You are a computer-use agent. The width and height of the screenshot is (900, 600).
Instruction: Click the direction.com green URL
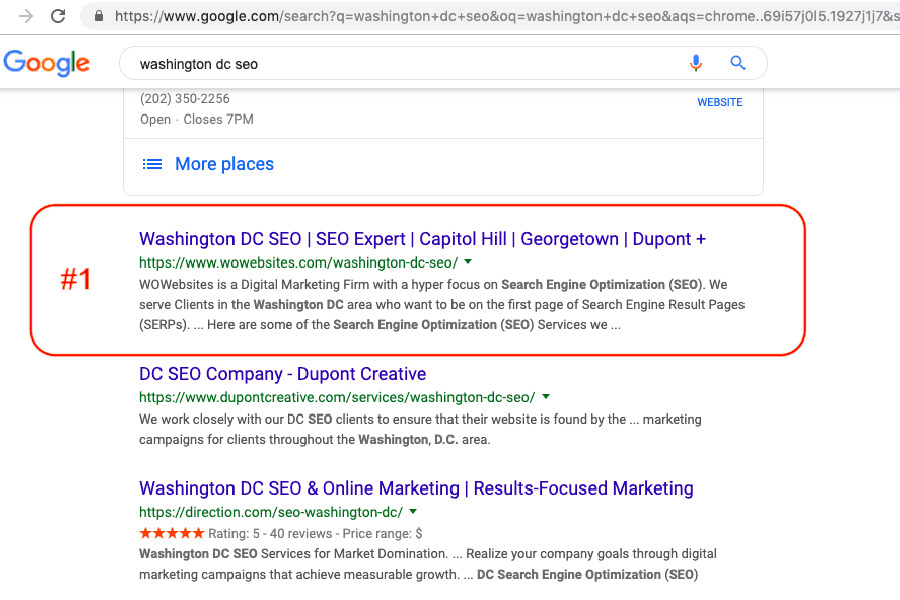click(x=271, y=512)
